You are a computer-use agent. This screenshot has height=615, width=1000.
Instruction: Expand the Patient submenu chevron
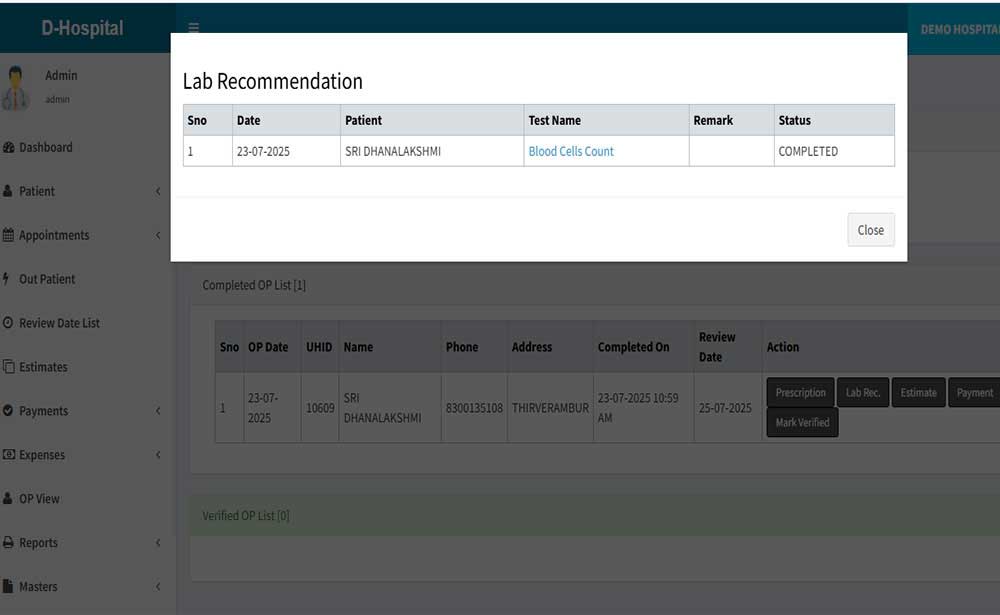tap(158, 192)
